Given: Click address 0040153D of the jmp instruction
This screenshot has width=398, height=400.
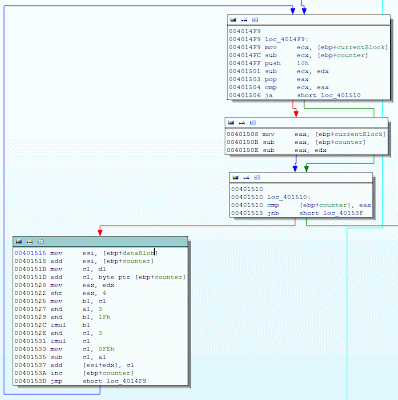Looking at the screenshot, I should (x=30, y=381).
